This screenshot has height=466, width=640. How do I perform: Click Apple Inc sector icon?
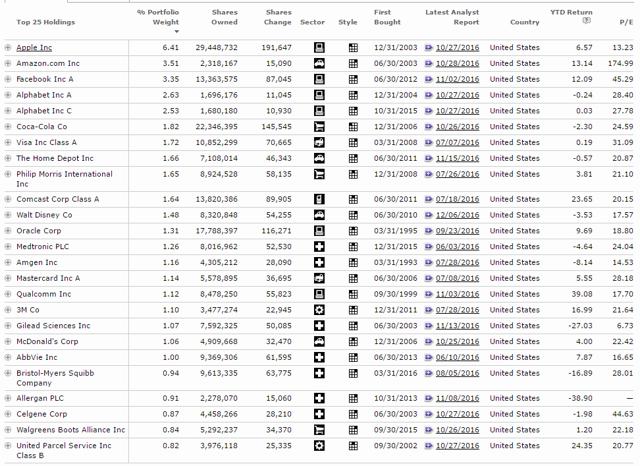point(319,48)
